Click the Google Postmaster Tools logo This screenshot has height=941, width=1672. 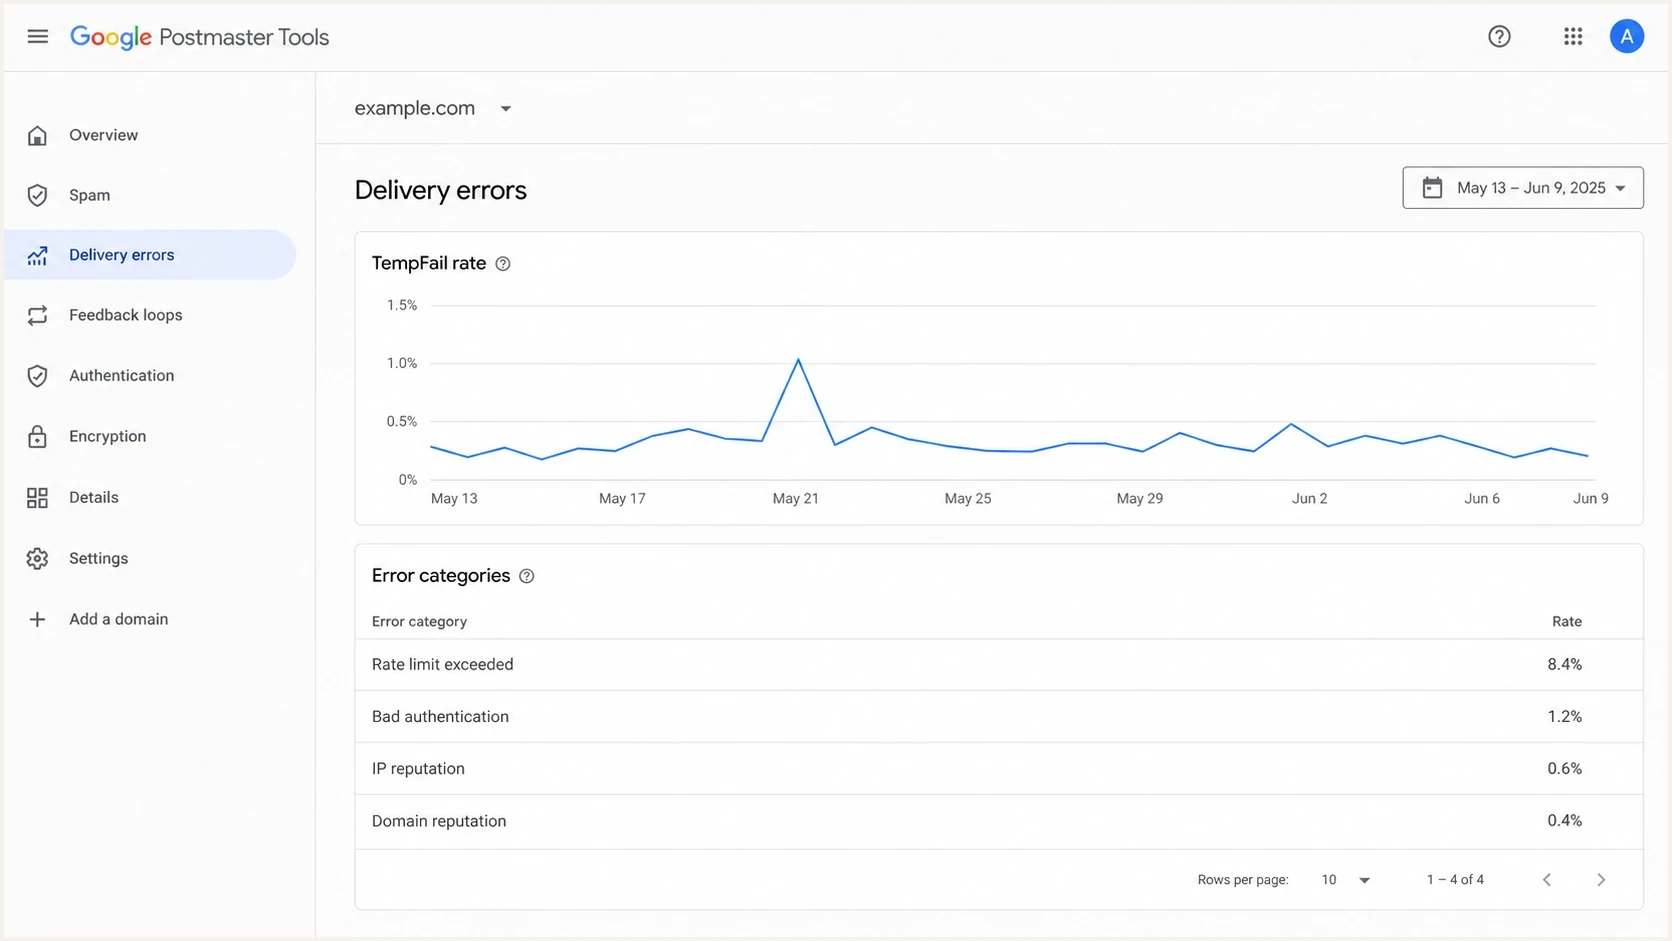199,37
